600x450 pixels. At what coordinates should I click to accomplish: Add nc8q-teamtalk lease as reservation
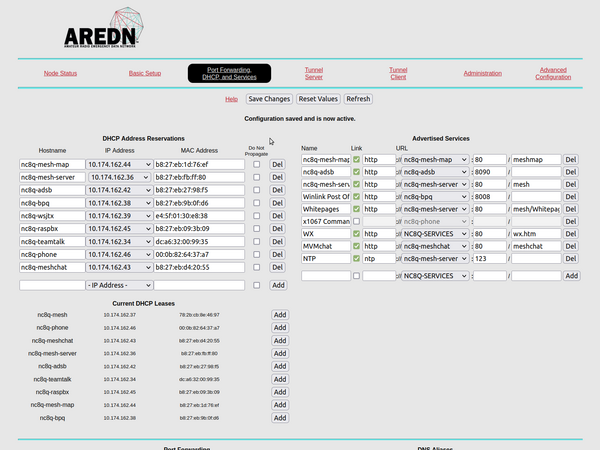click(x=280, y=379)
